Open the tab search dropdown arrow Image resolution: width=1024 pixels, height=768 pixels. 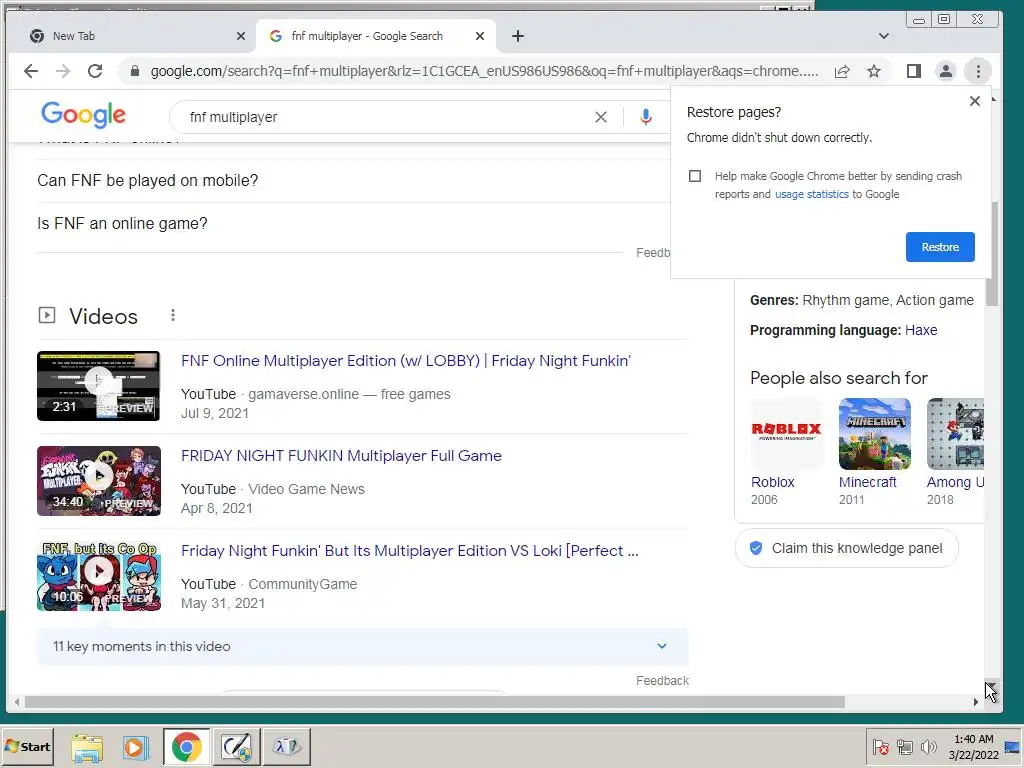click(x=884, y=36)
